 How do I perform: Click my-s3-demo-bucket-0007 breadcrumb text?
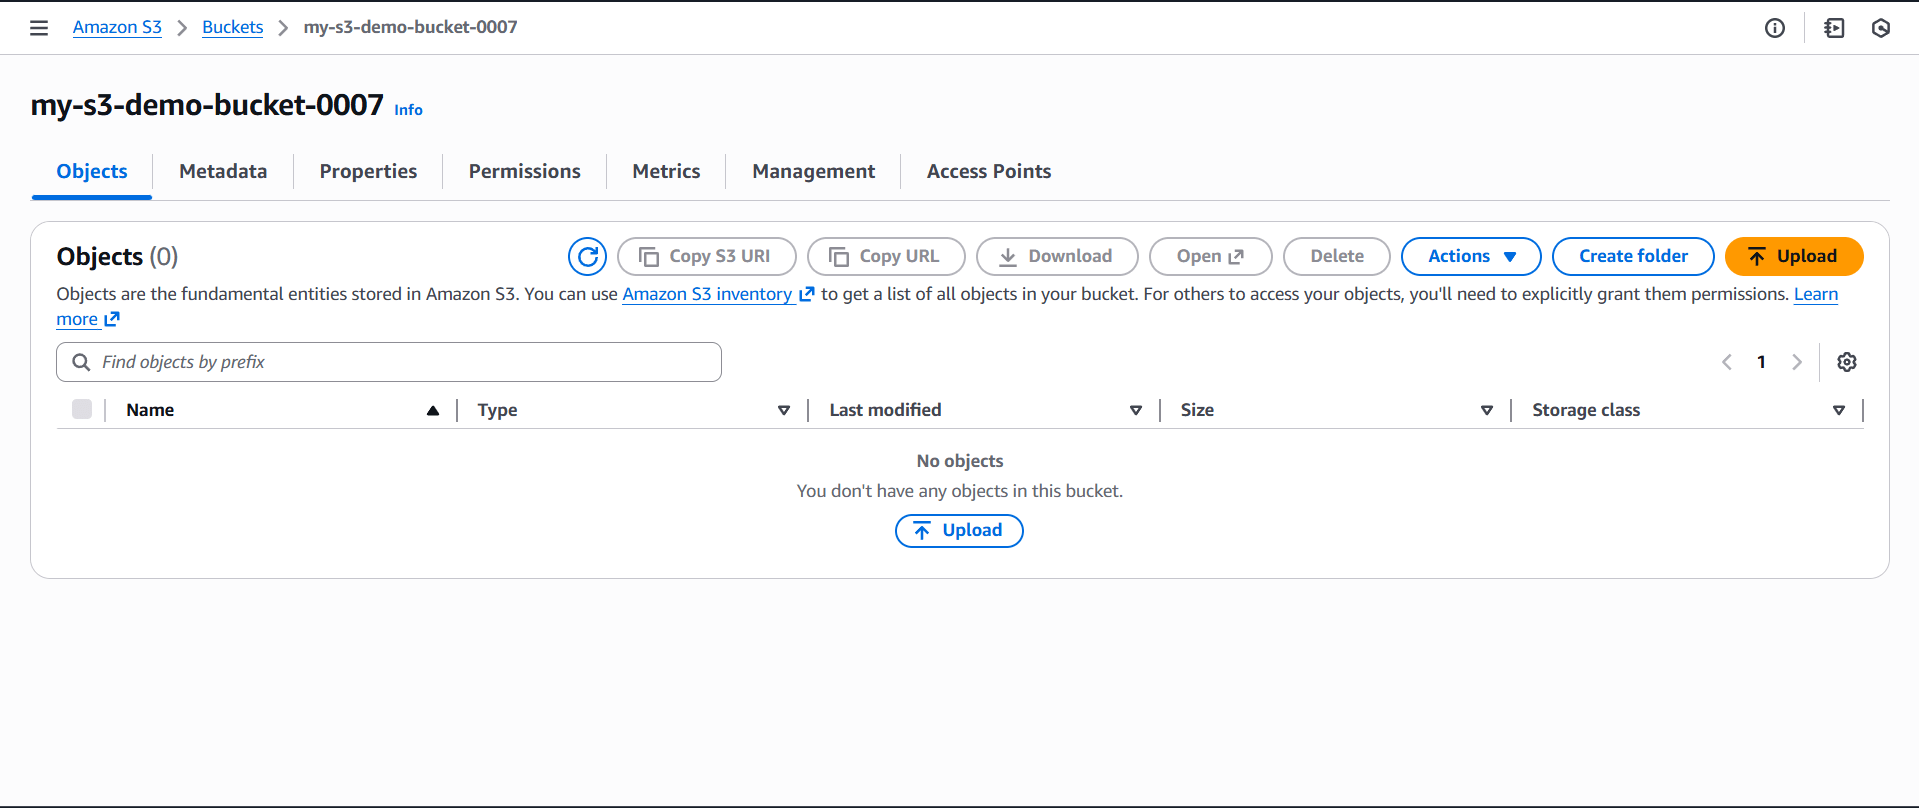pyautogui.click(x=410, y=27)
